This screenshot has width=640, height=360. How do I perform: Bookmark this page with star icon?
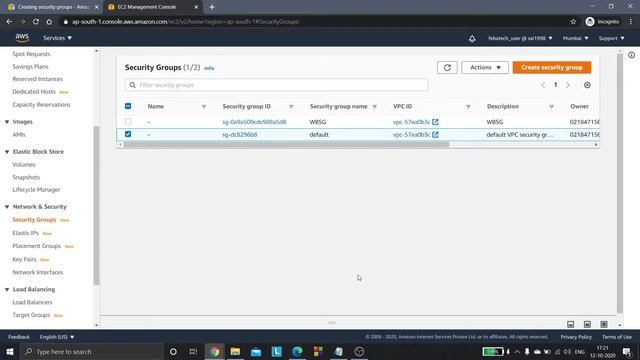(x=573, y=22)
